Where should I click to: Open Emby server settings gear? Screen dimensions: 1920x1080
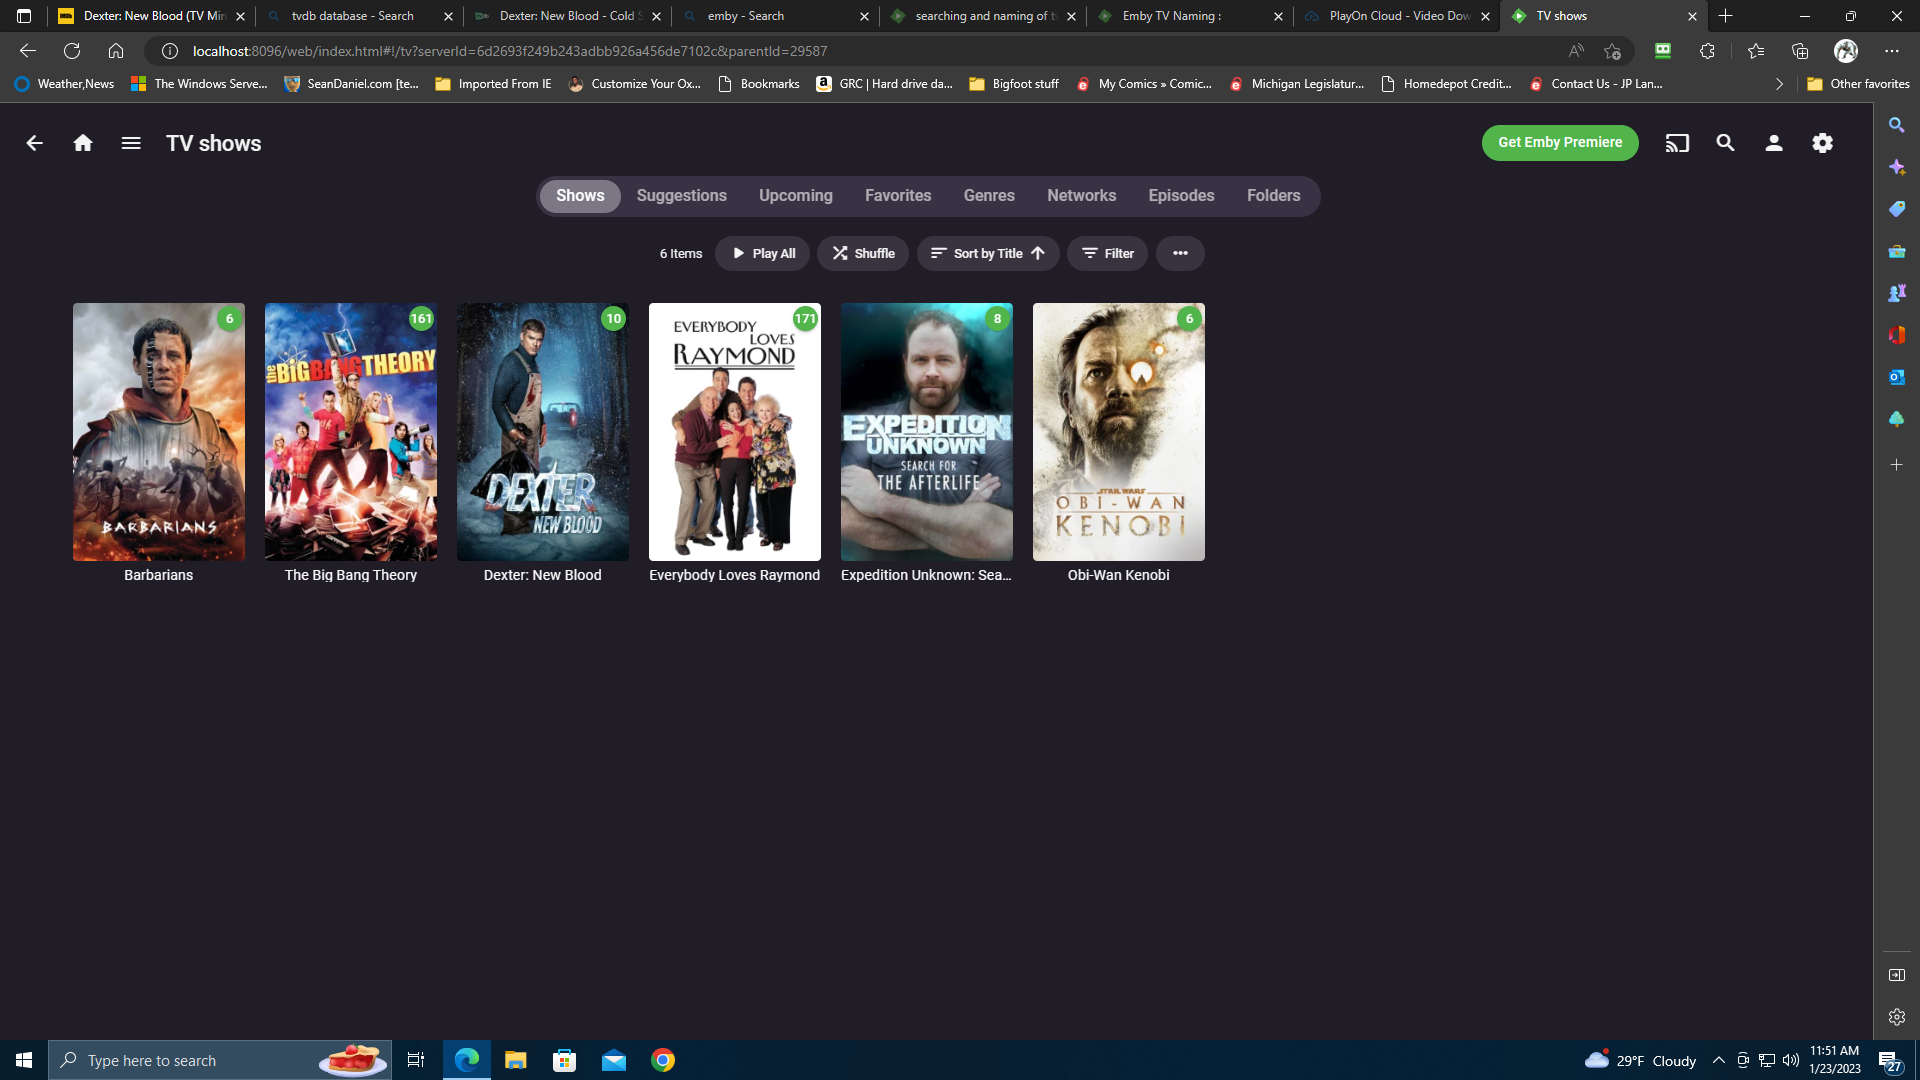(x=1822, y=143)
